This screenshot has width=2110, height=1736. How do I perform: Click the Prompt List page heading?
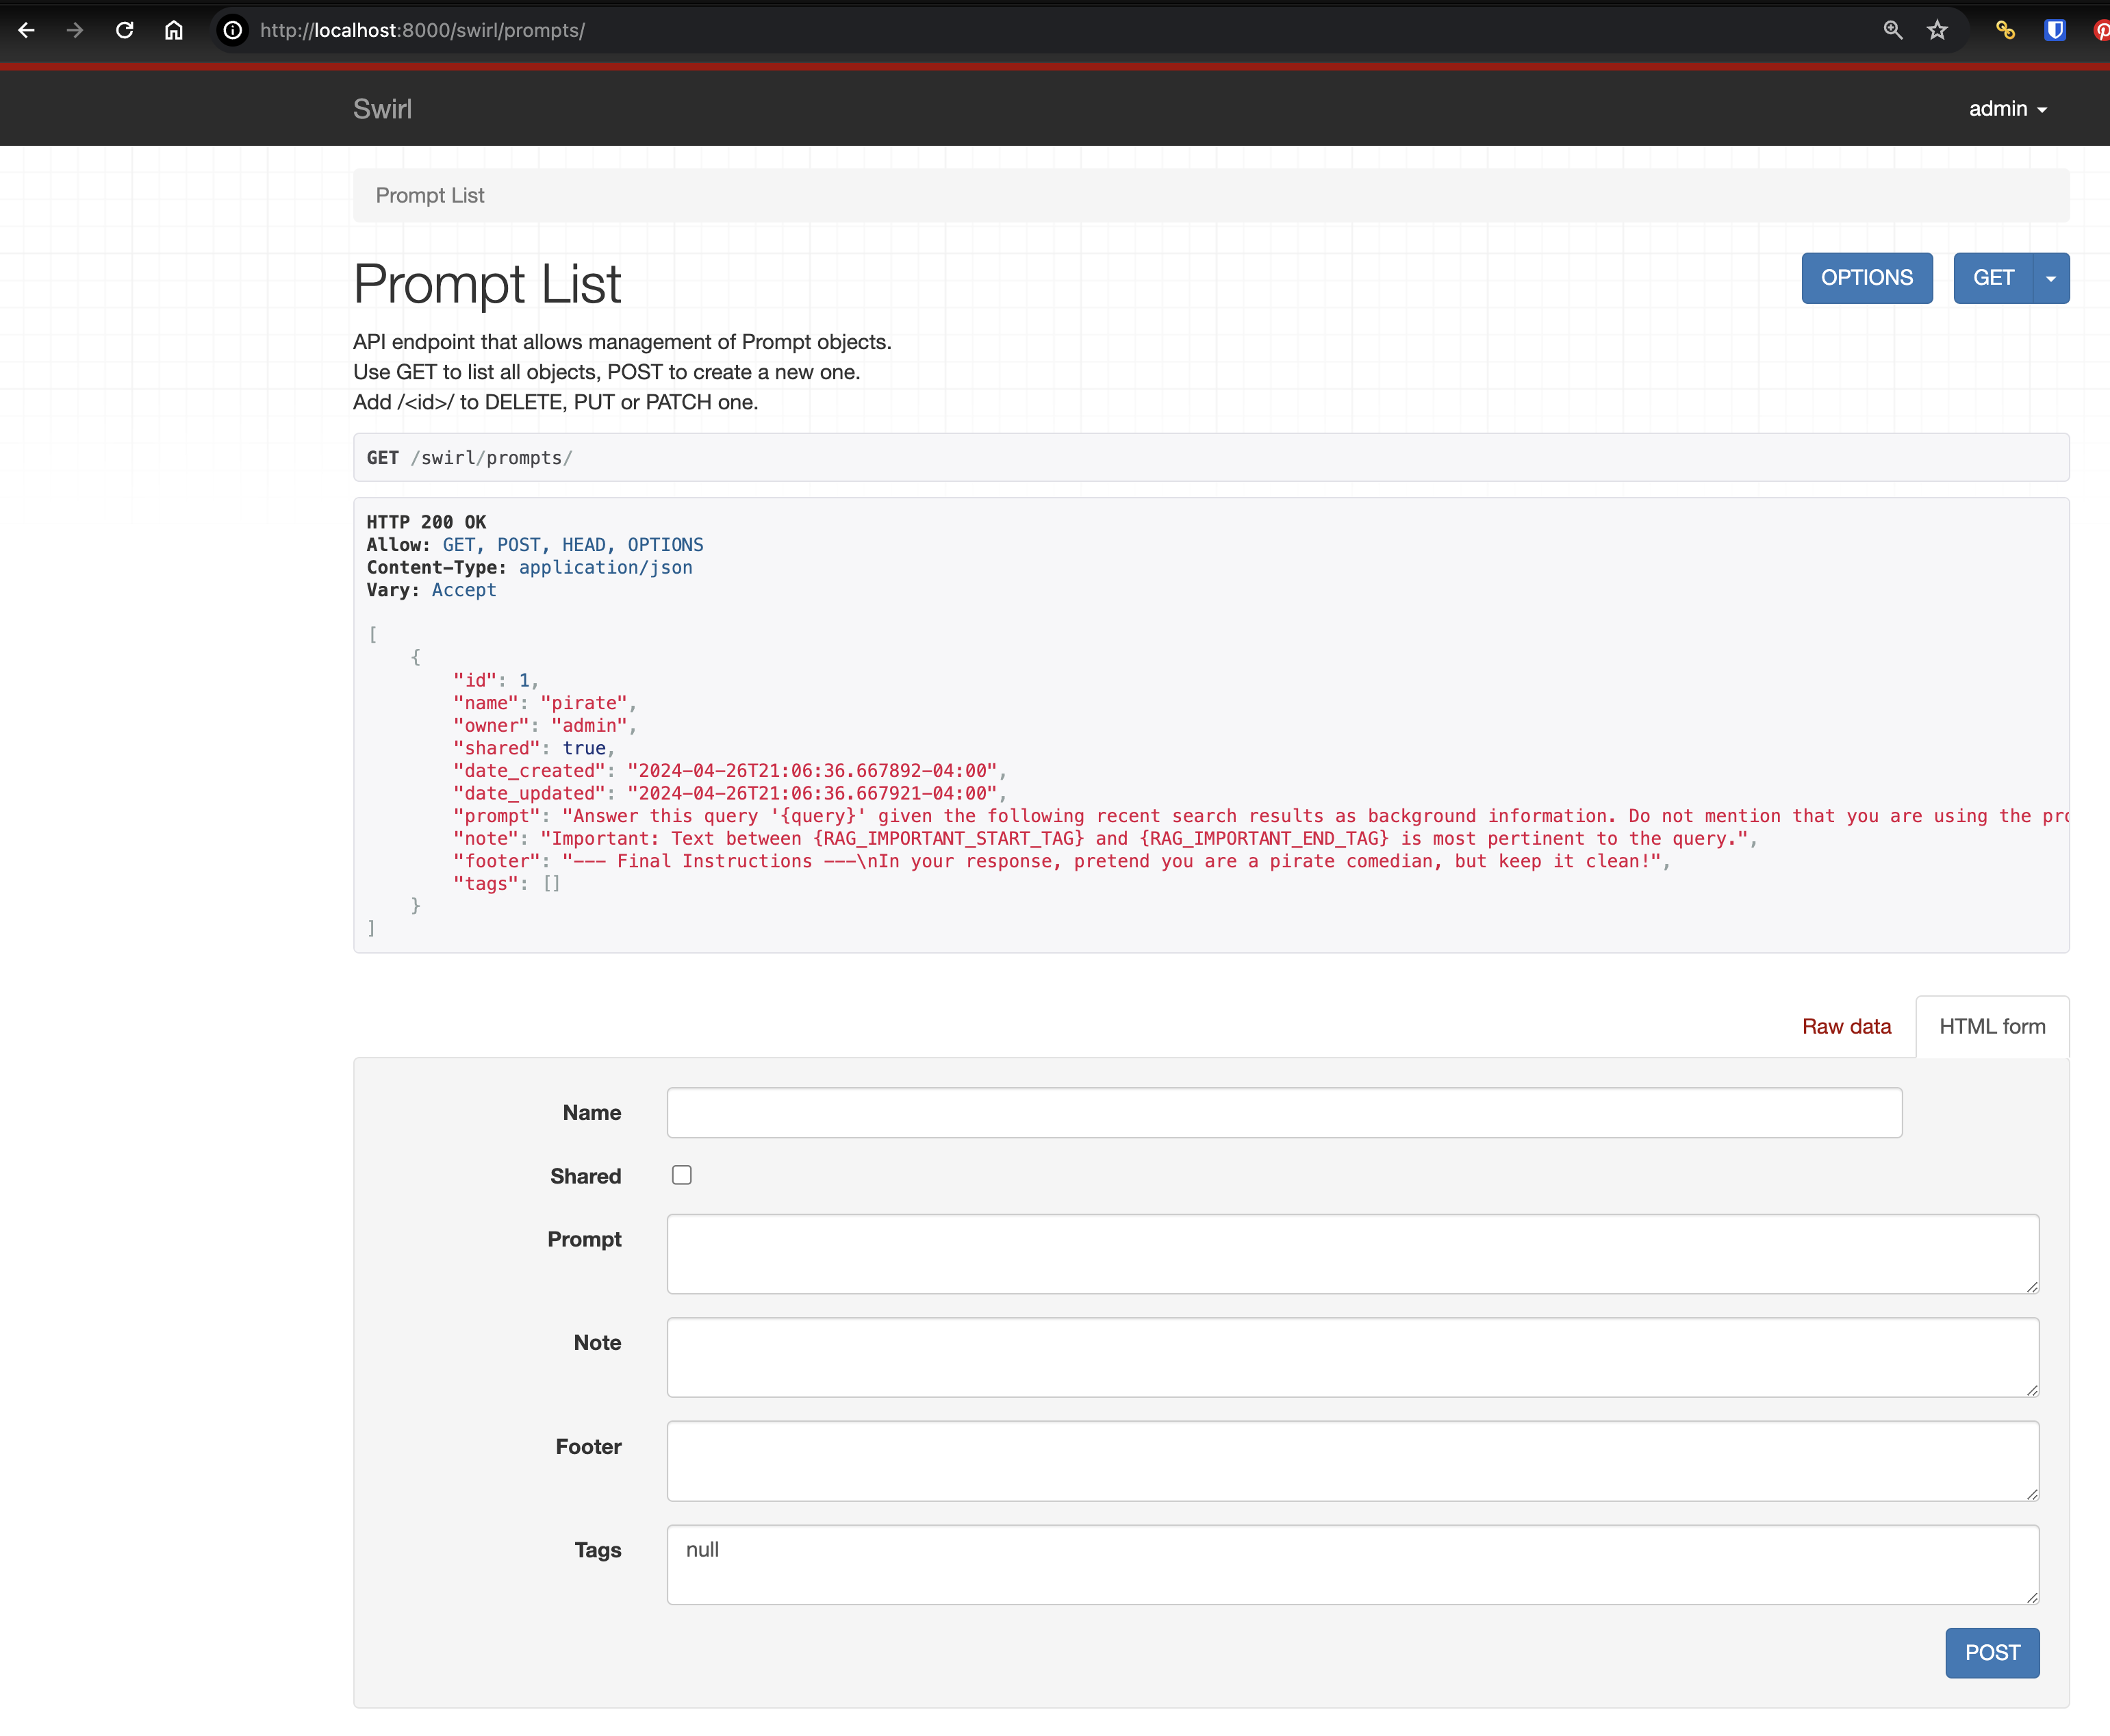(487, 283)
